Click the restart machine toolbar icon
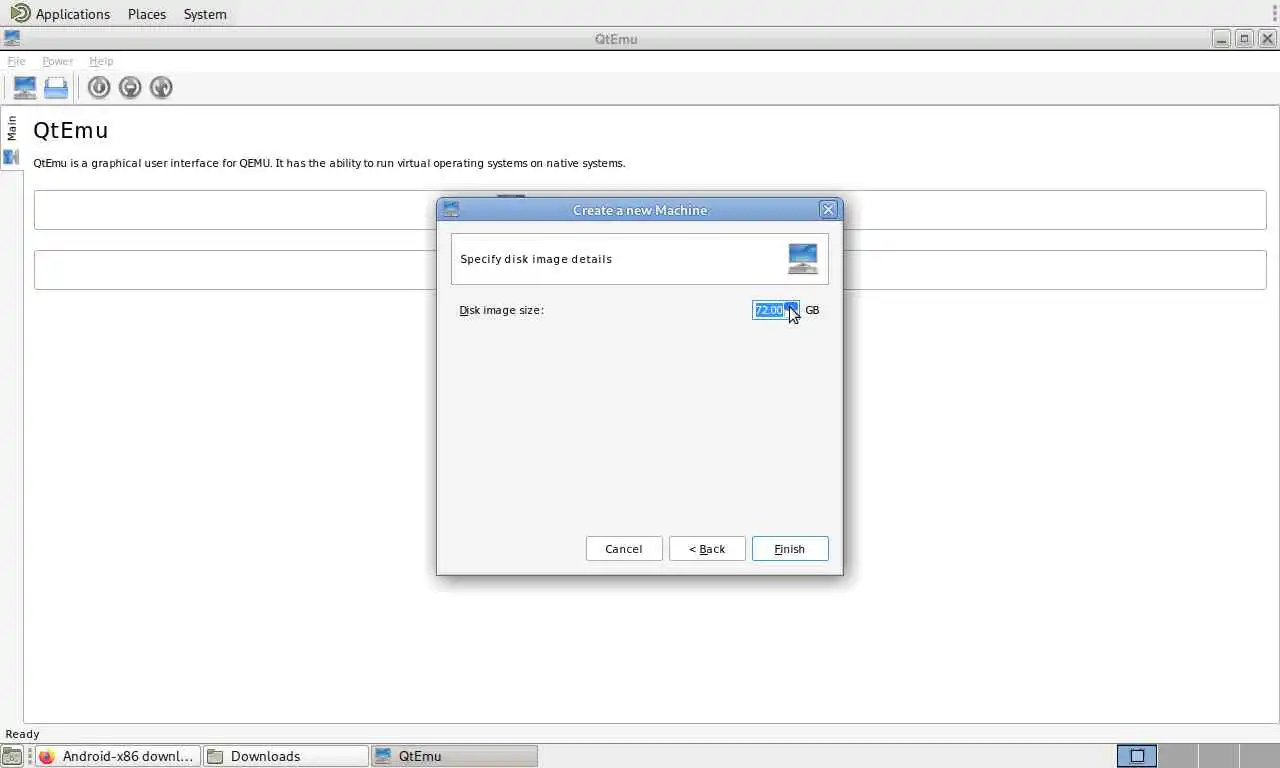The height and width of the screenshot is (768, 1280). coord(161,88)
